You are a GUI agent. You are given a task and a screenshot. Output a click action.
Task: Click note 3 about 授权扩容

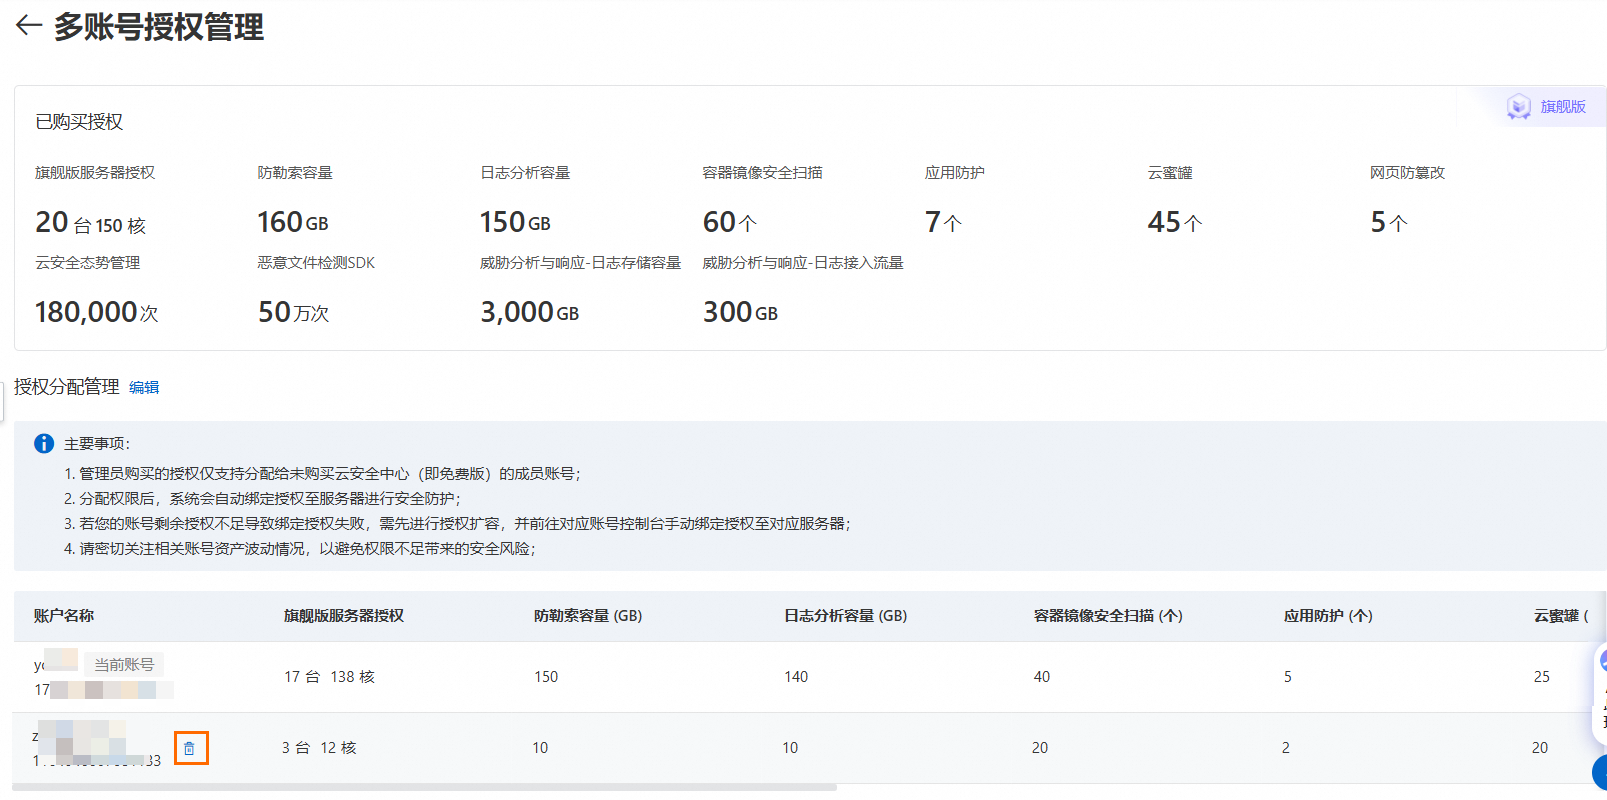click(458, 524)
